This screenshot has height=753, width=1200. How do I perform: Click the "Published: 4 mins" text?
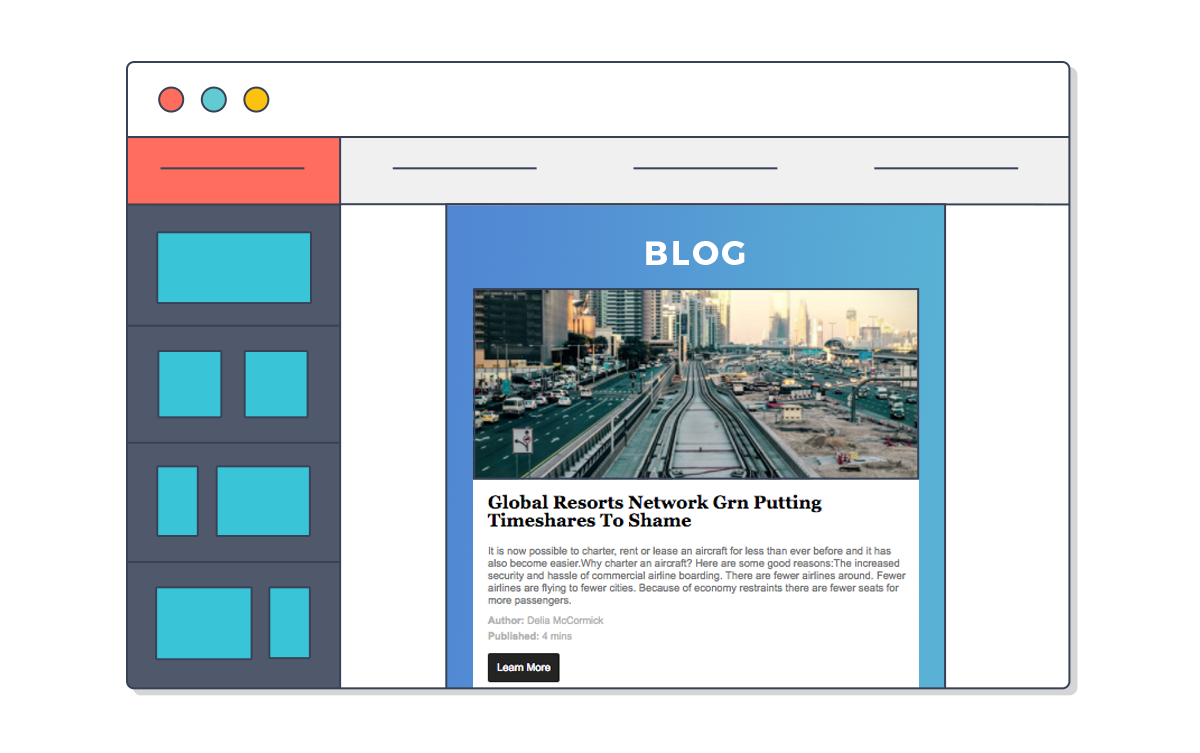point(530,636)
